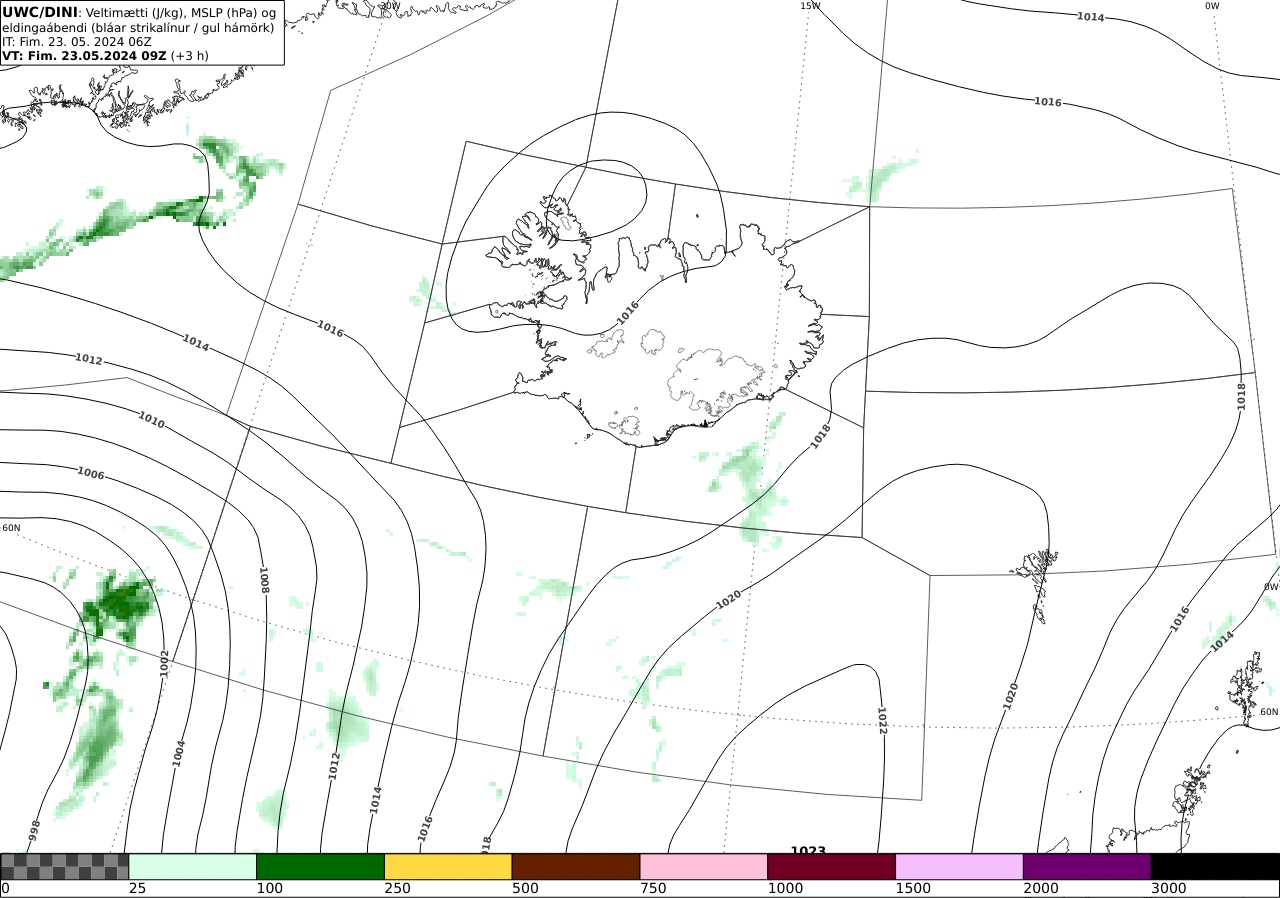Viewport: 1280px width, 898px height.
Task: Select the light green 25–100 legend swatch
Action: 193,866
